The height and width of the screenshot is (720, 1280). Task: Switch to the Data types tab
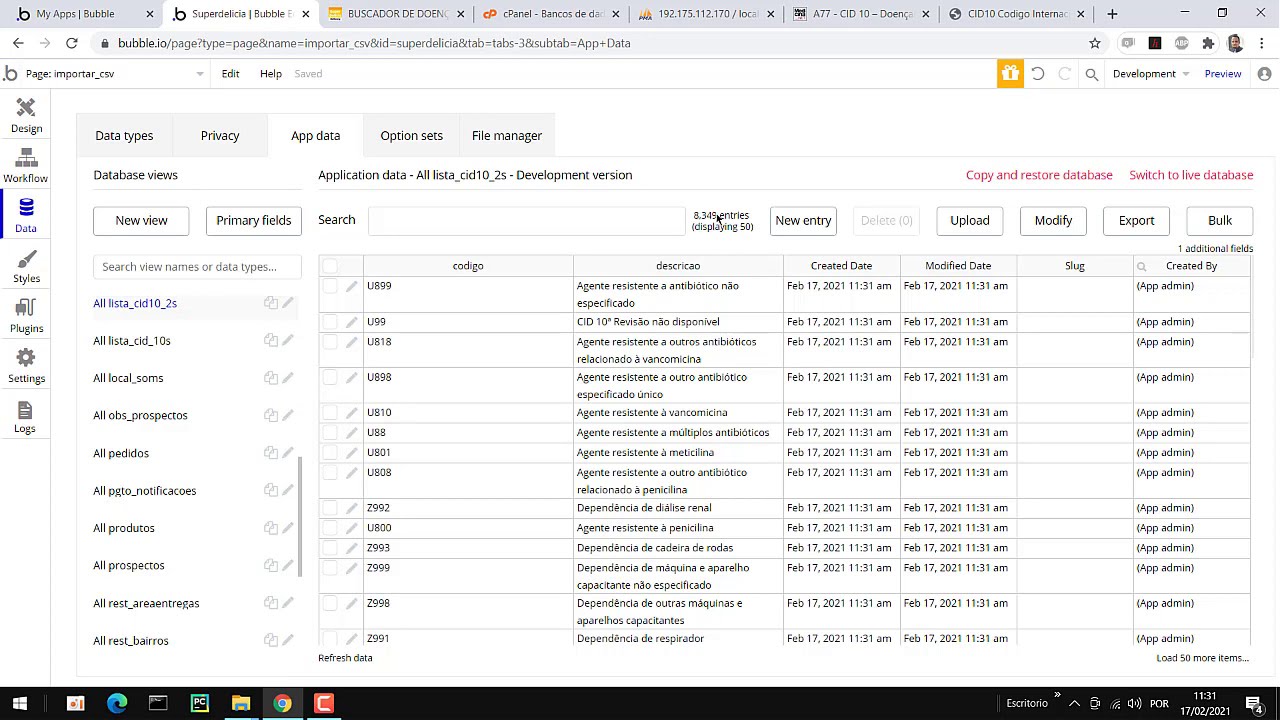124,136
